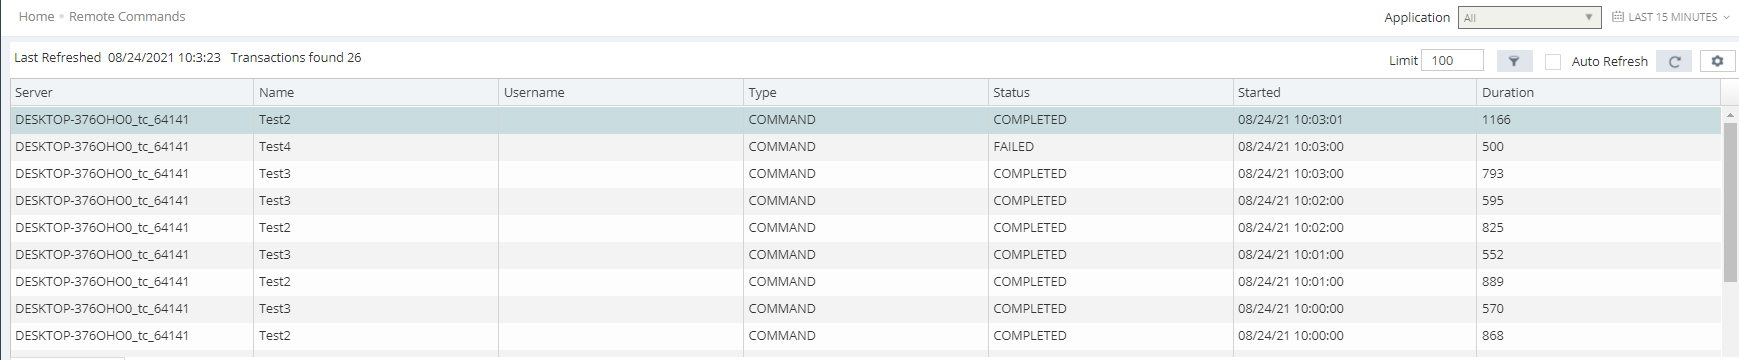Click the Limit input field
Image resolution: width=1739 pixels, height=360 pixels.
pos(1452,61)
